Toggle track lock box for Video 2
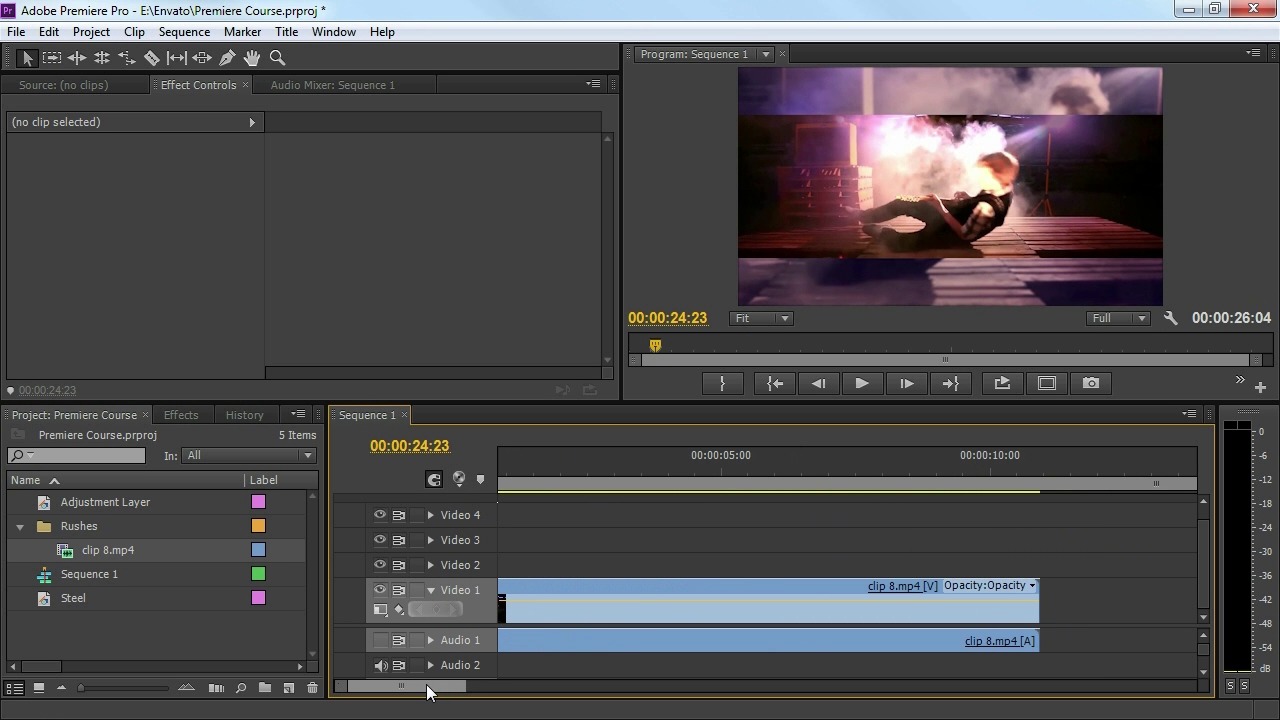 pyautogui.click(x=417, y=565)
